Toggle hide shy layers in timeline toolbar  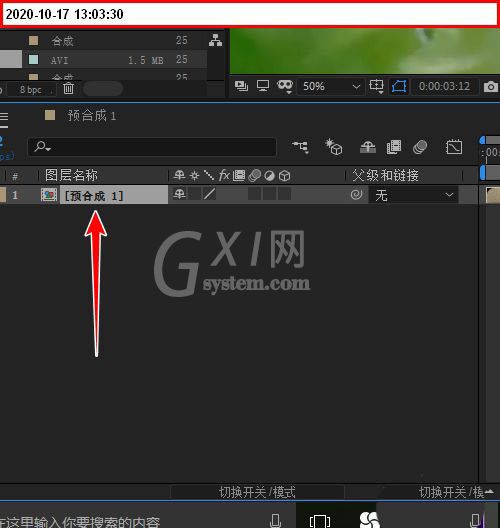(368, 147)
